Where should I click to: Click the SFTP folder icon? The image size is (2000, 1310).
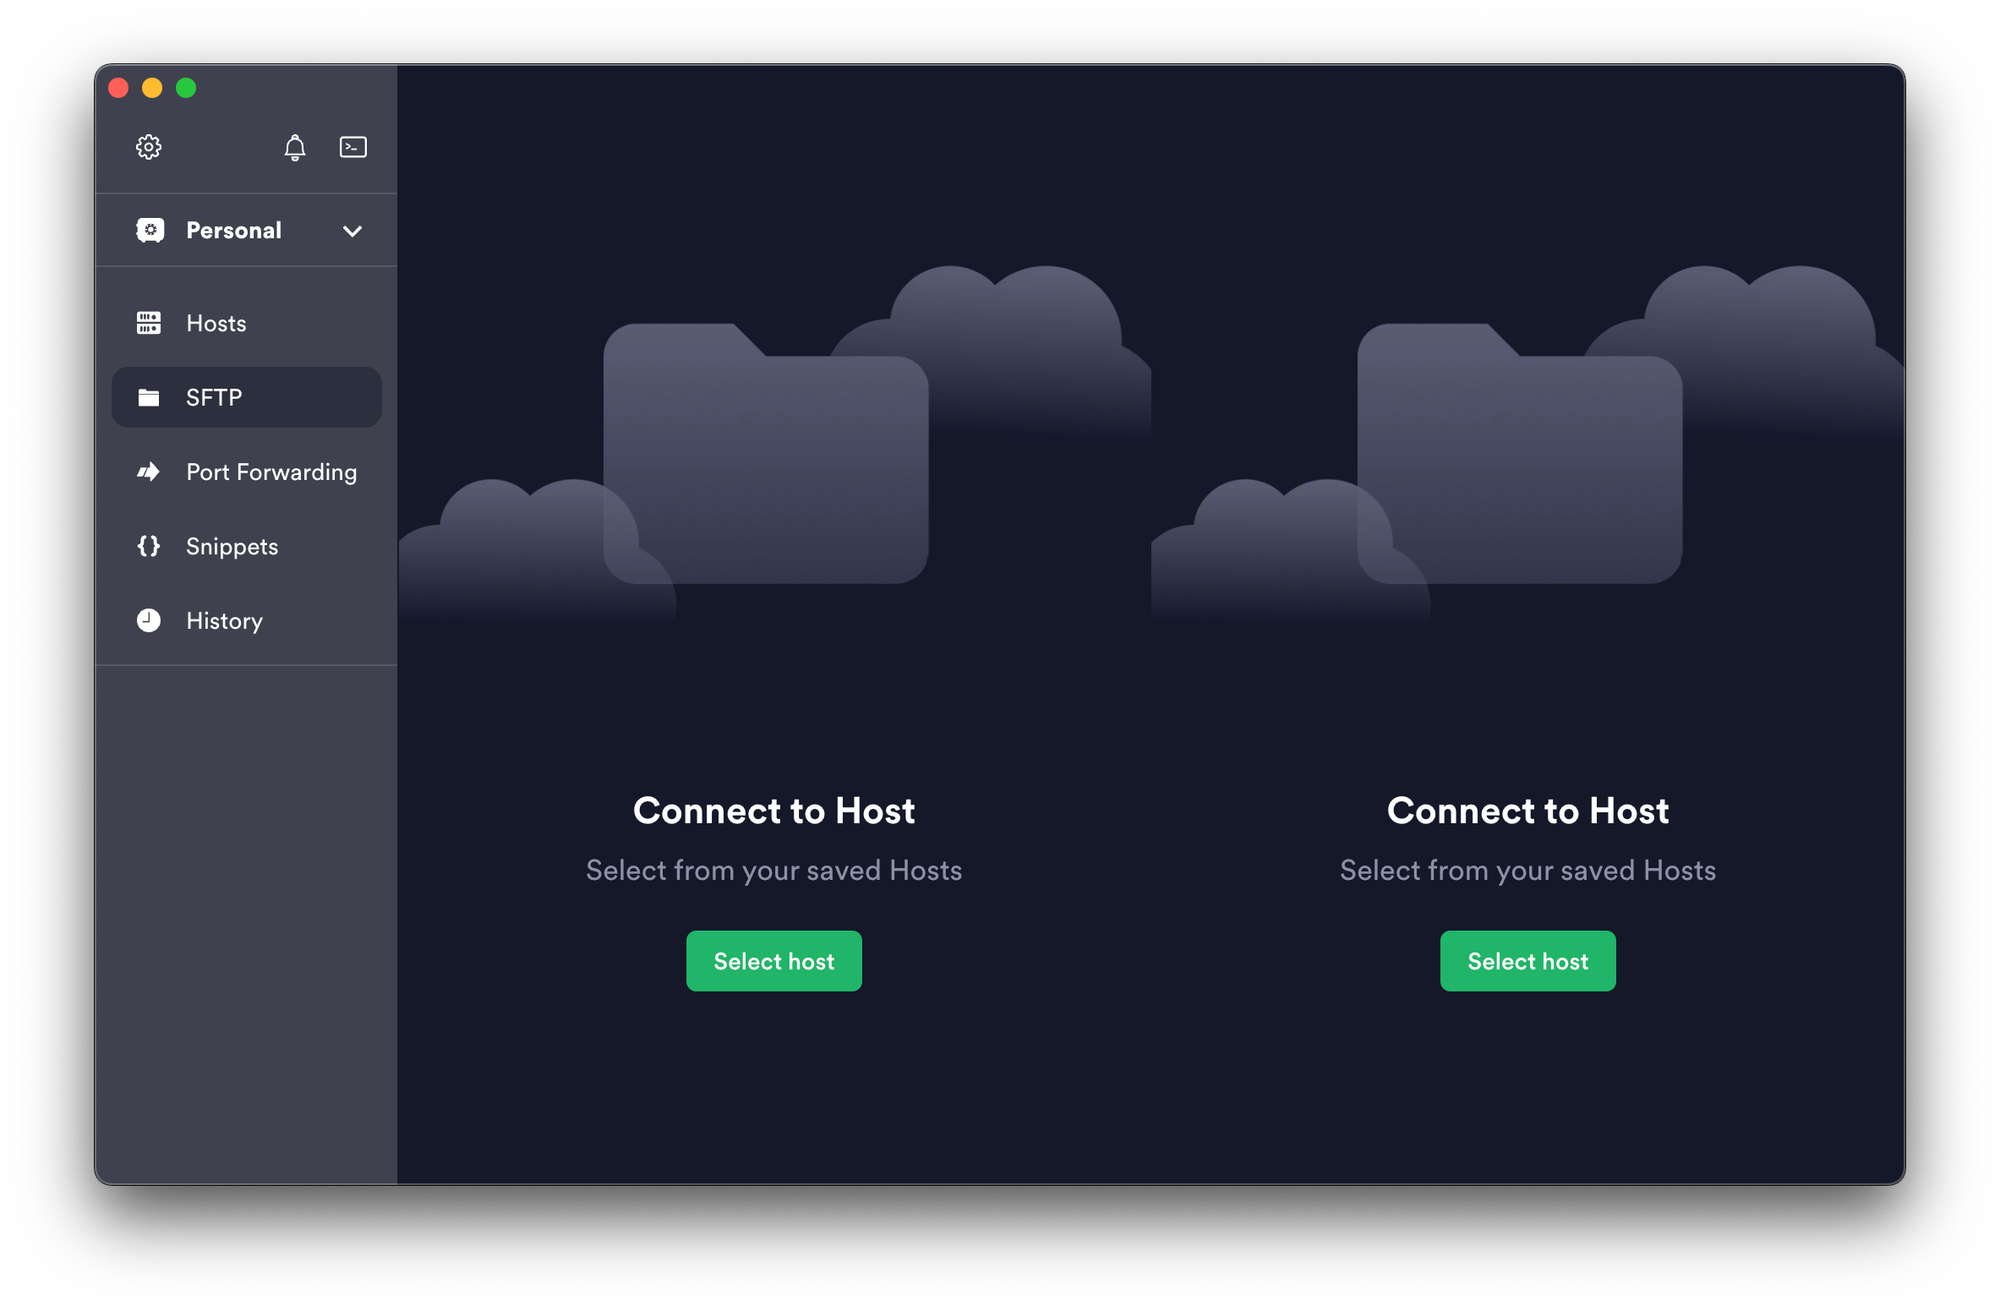coord(149,398)
